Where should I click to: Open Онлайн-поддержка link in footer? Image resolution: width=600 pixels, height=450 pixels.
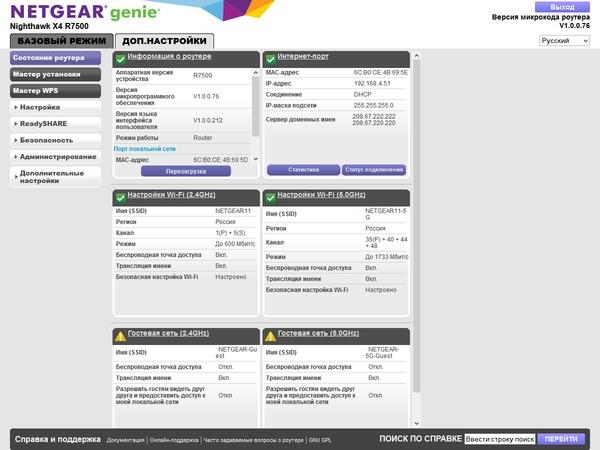[x=174, y=440]
